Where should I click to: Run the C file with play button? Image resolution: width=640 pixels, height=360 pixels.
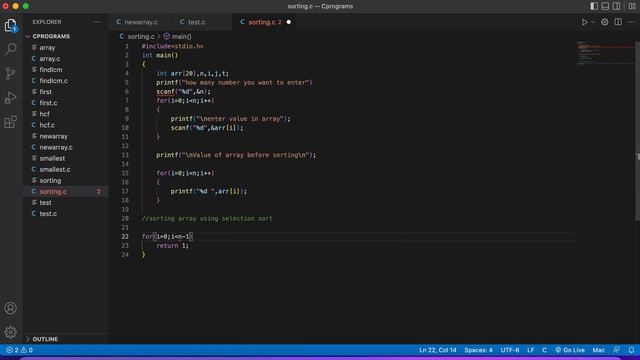pyautogui.click(x=584, y=22)
